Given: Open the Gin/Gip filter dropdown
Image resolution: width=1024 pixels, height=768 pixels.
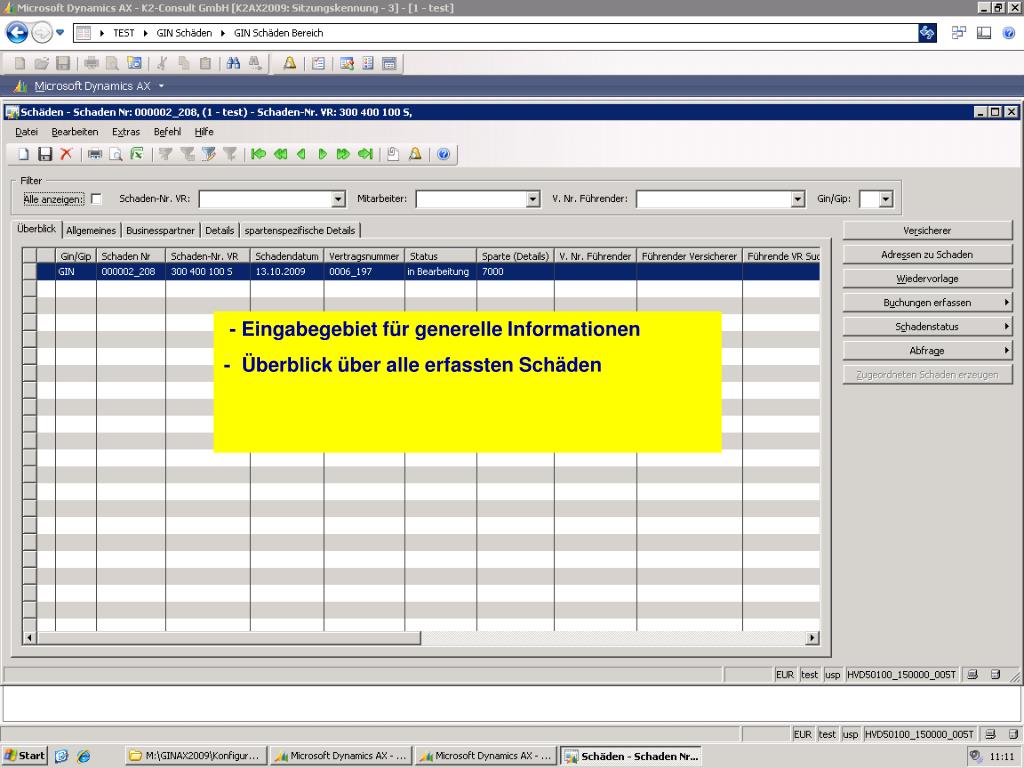Looking at the screenshot, I should click(x=886, y=199).
